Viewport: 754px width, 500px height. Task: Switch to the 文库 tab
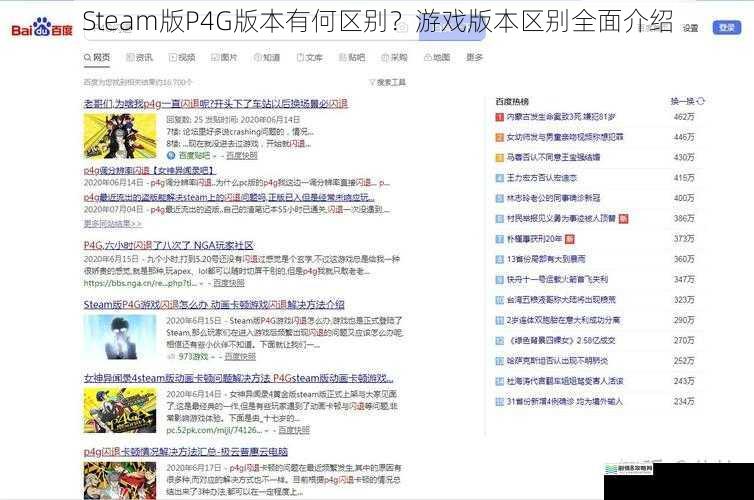(x=309, y=57)
